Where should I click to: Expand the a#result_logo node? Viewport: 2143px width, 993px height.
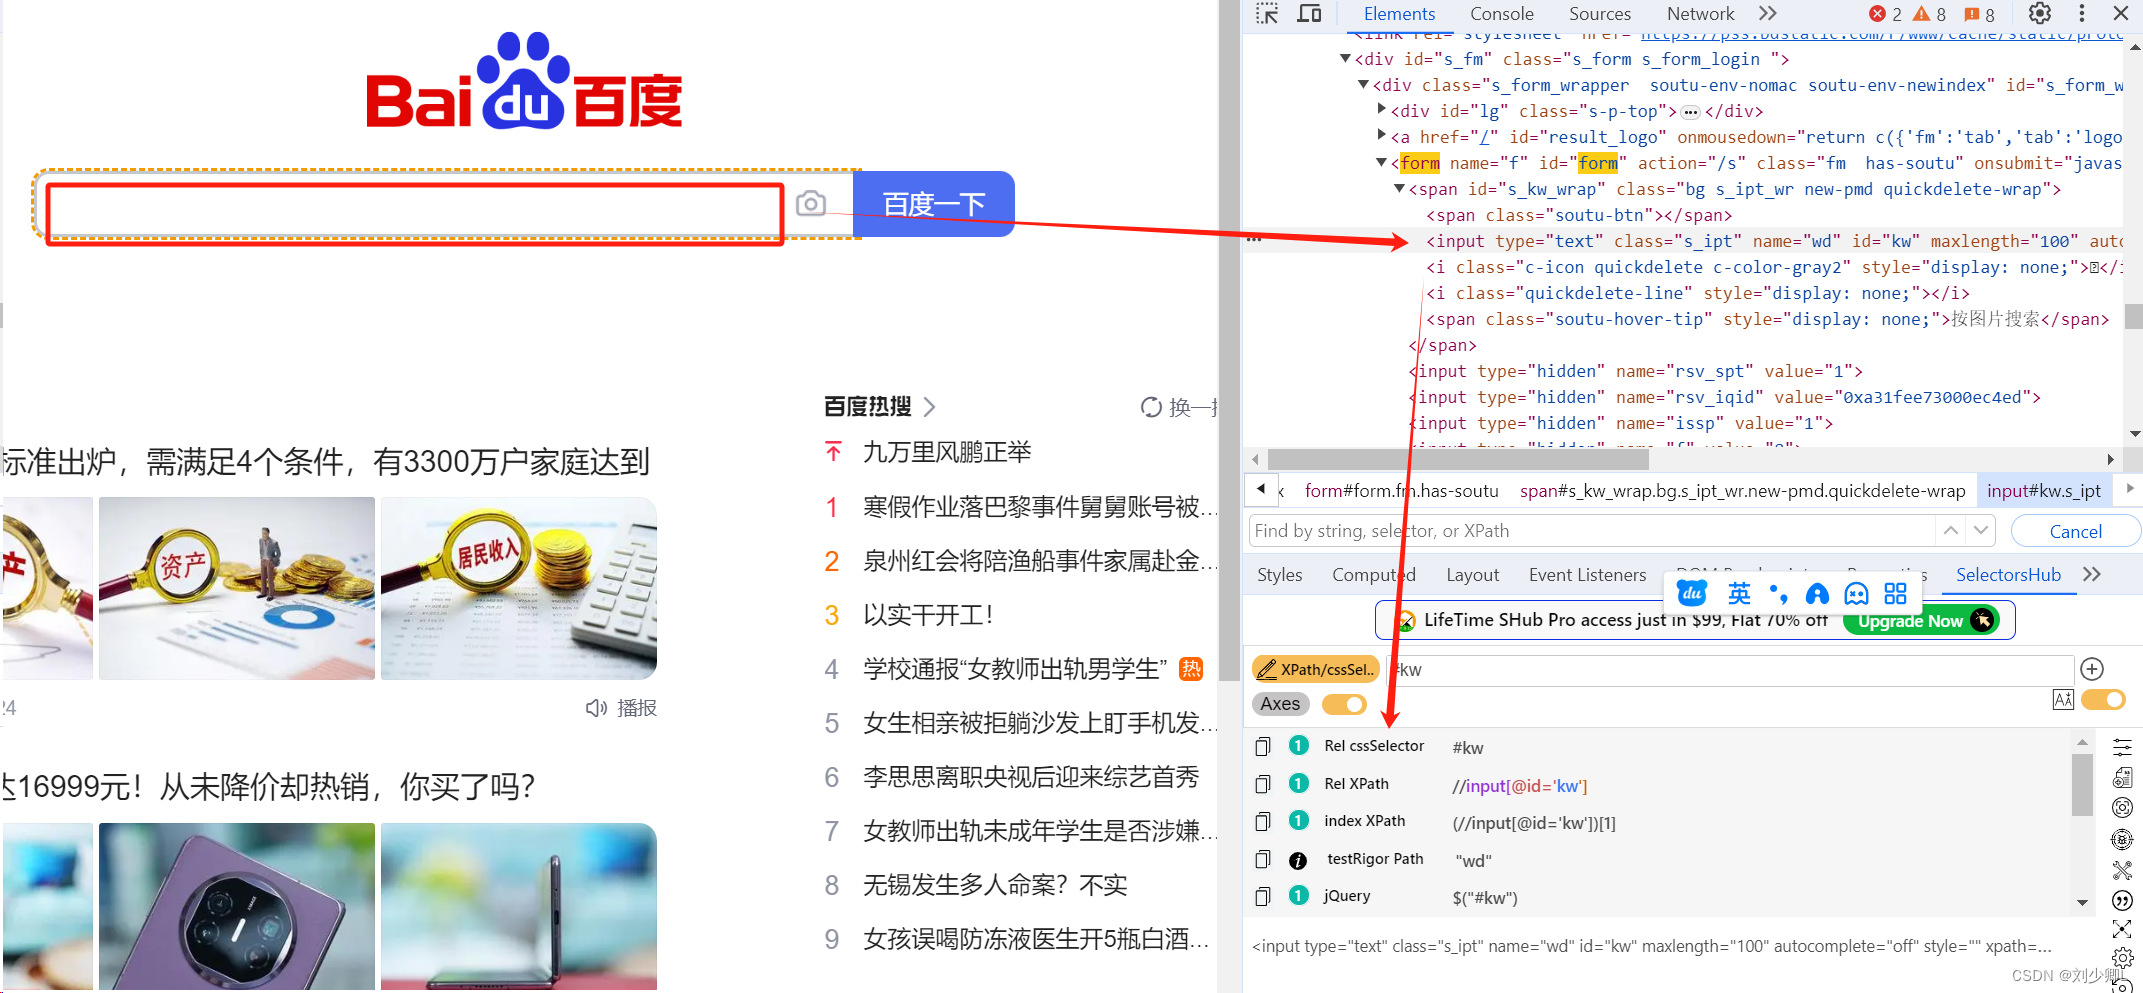pyautogui.click(x=1382, y=136)
